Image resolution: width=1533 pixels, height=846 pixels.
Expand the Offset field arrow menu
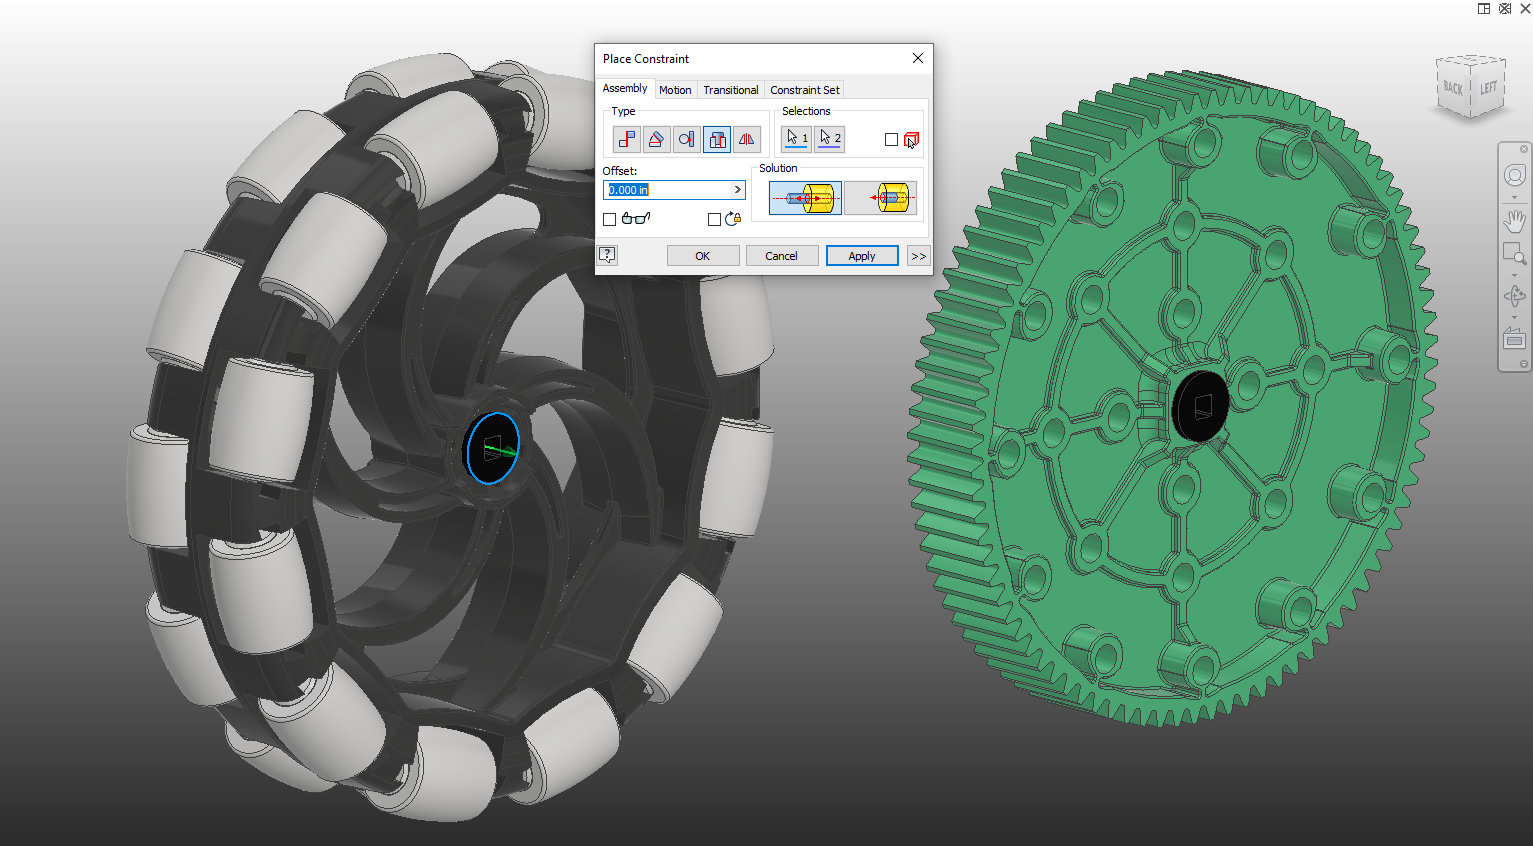point(738,190)
